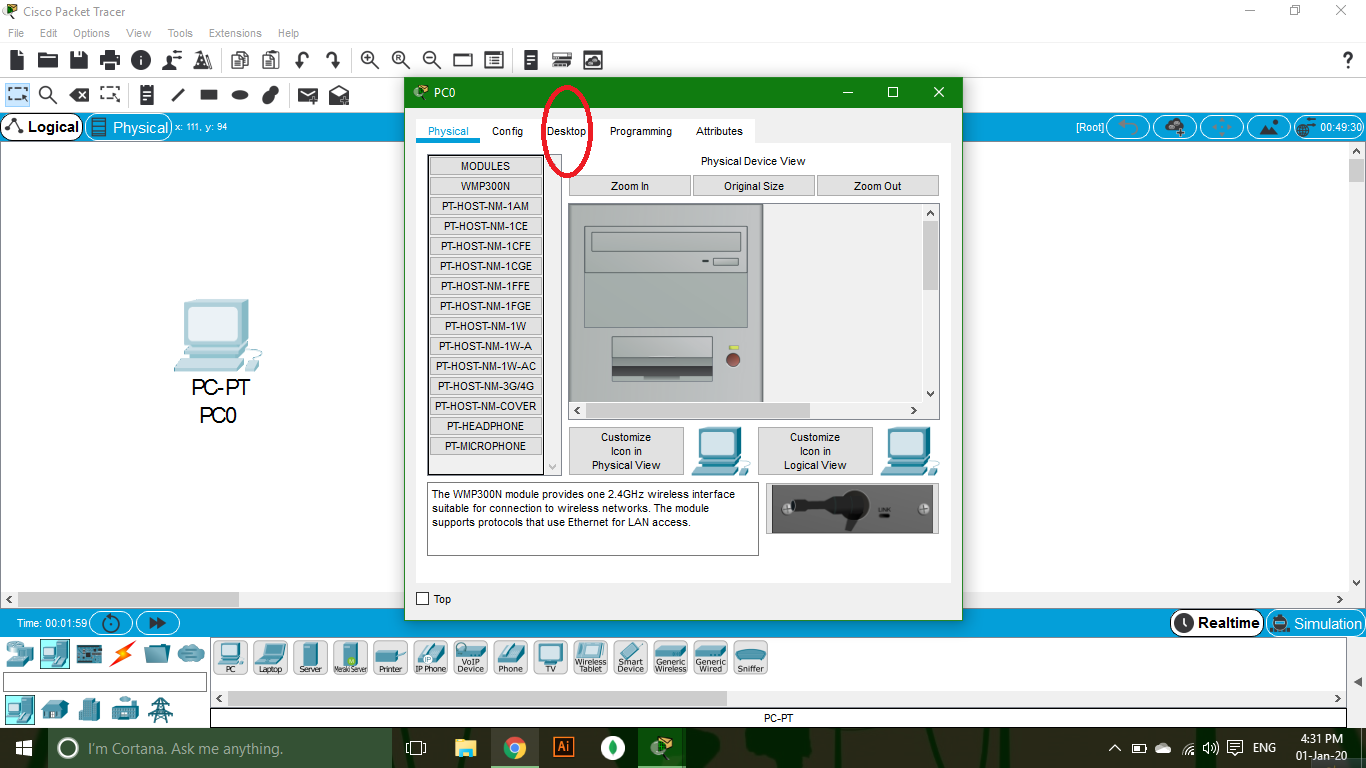1366x768 pixels.
Task: Add a Printer device
Action: [x=390, y=658]
